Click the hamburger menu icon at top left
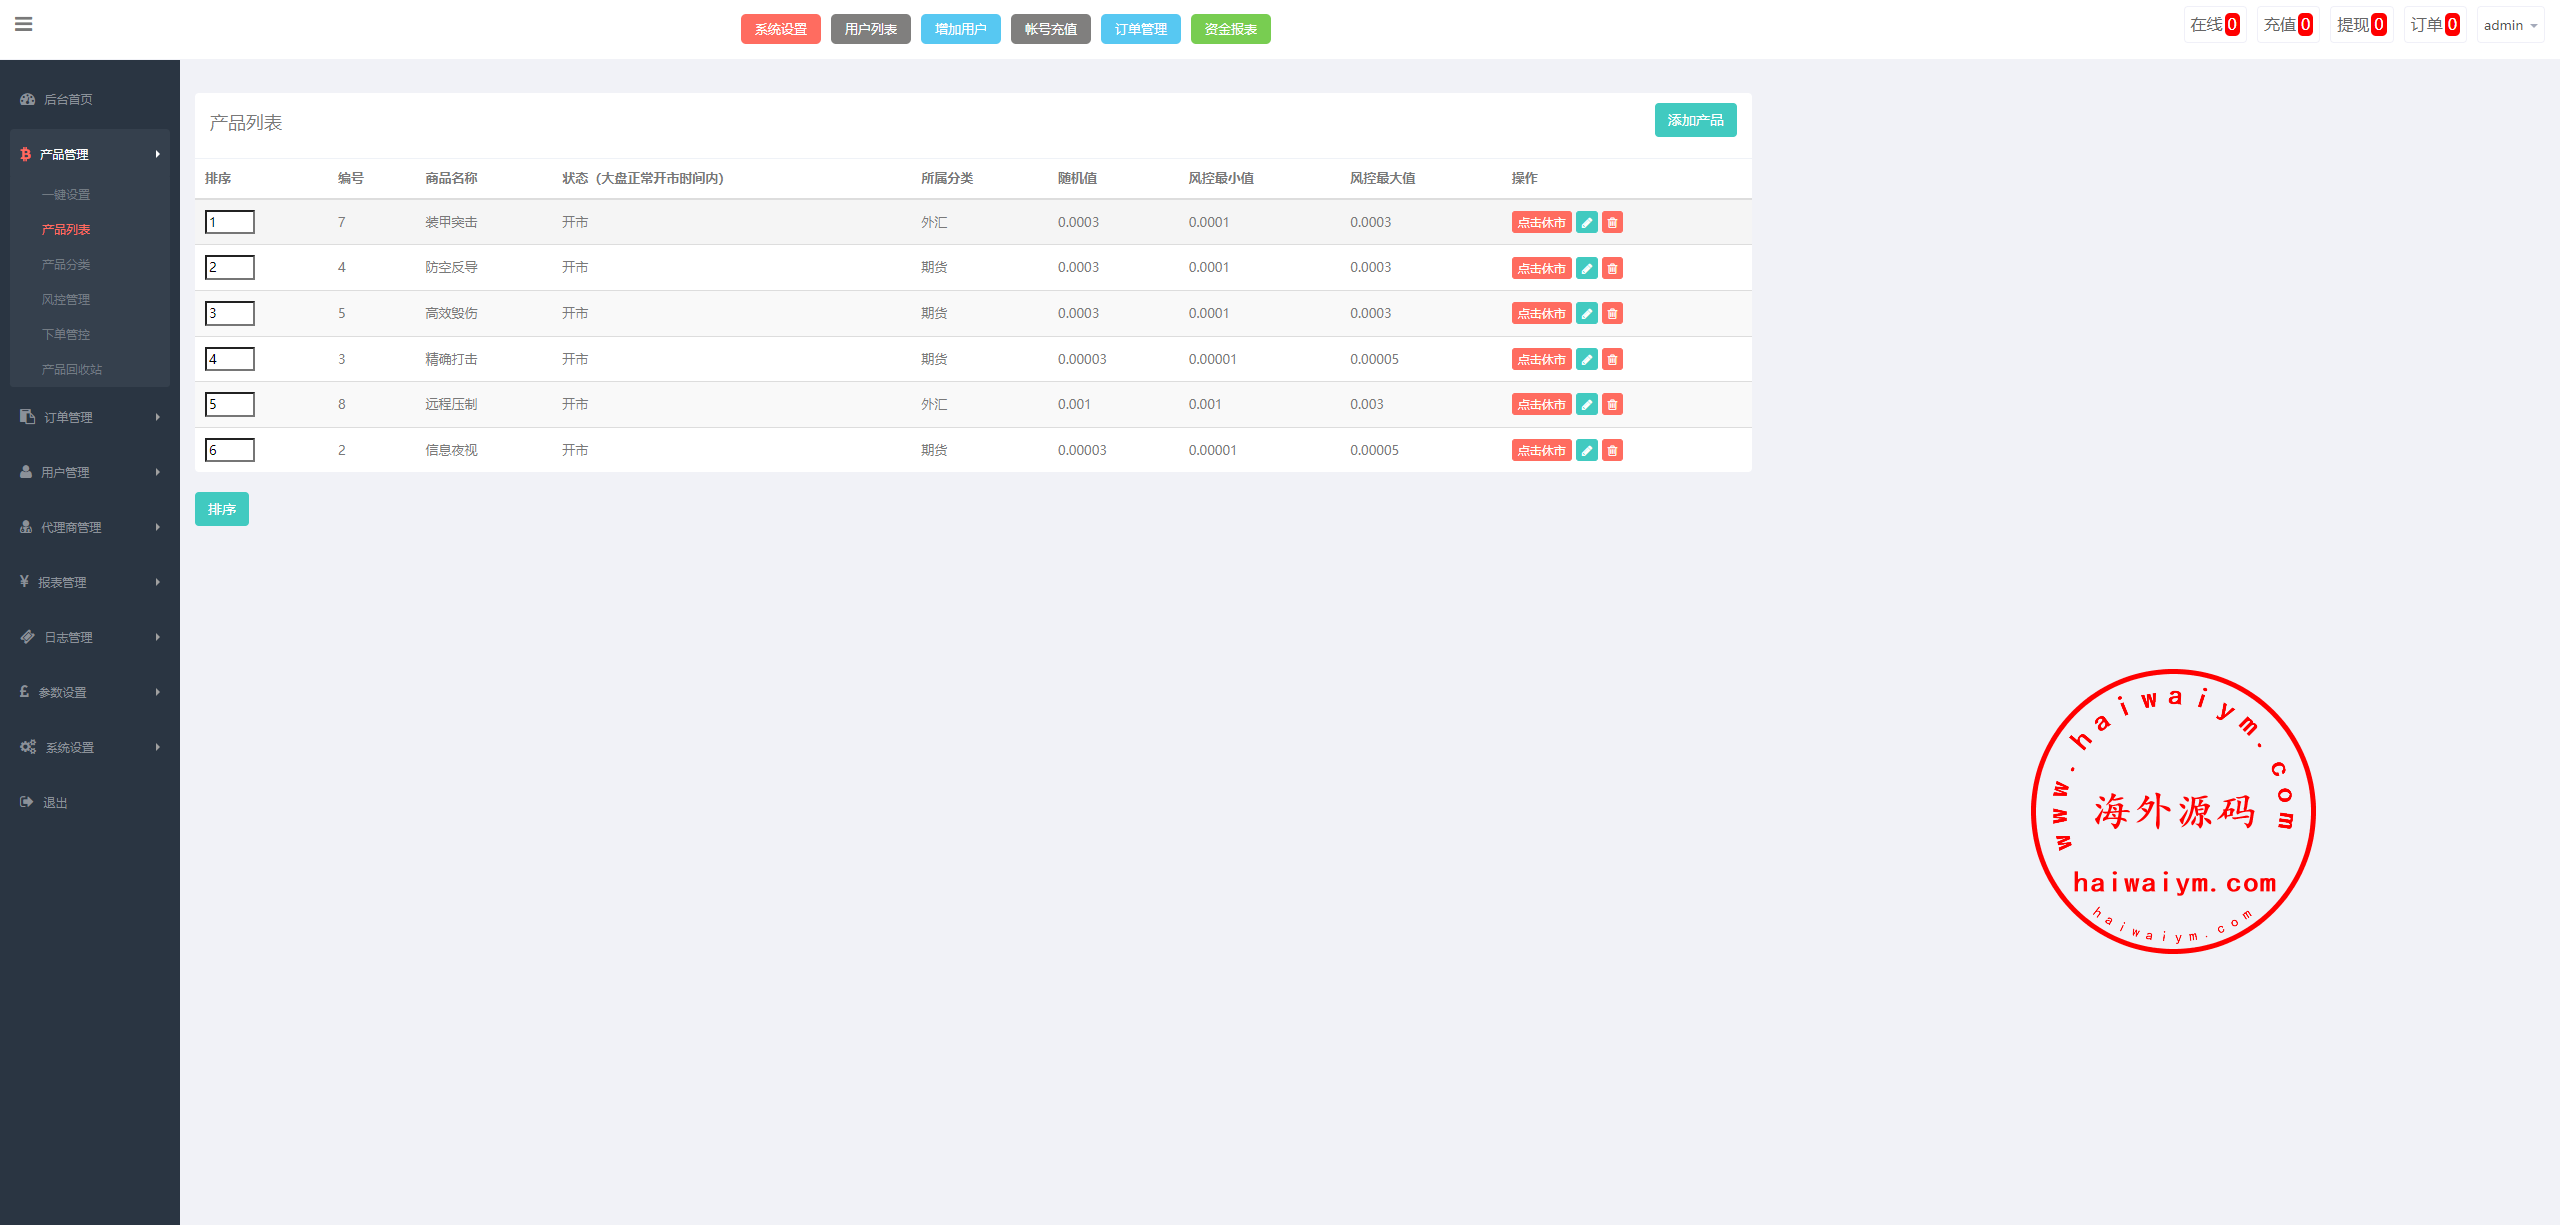 point(24,24)
